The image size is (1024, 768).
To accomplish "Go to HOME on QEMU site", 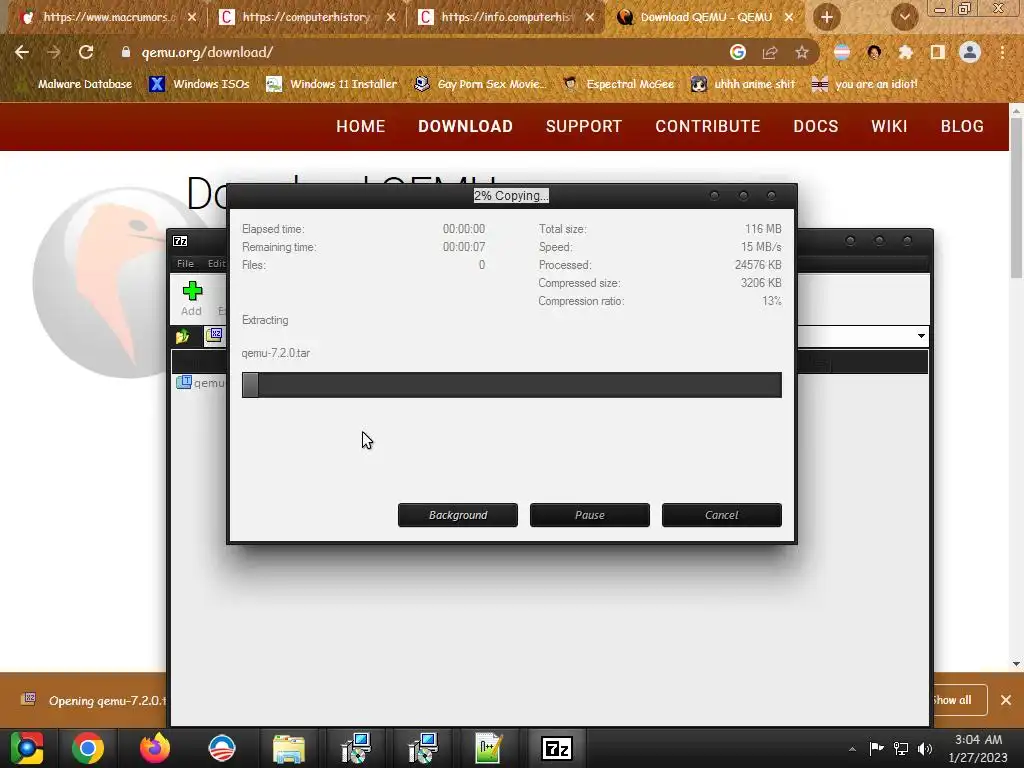I will coord(360,126).
